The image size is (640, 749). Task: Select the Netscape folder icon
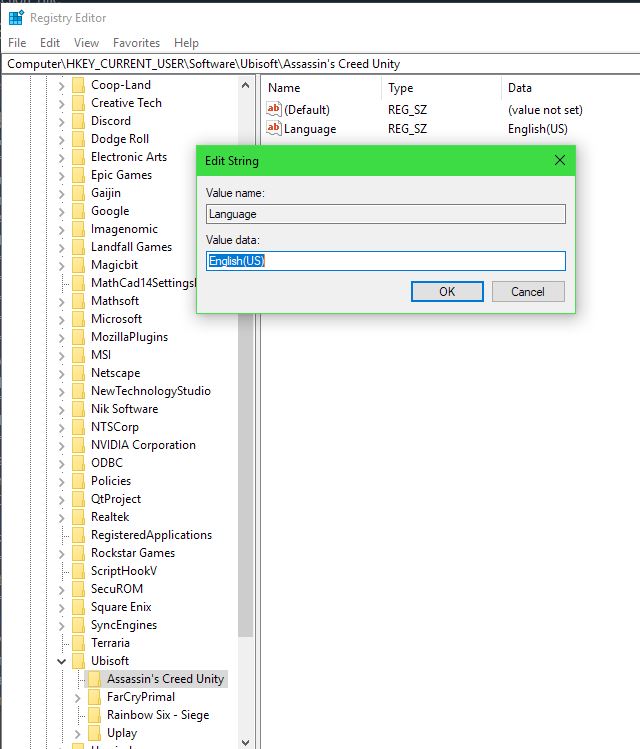coord(78,373)
